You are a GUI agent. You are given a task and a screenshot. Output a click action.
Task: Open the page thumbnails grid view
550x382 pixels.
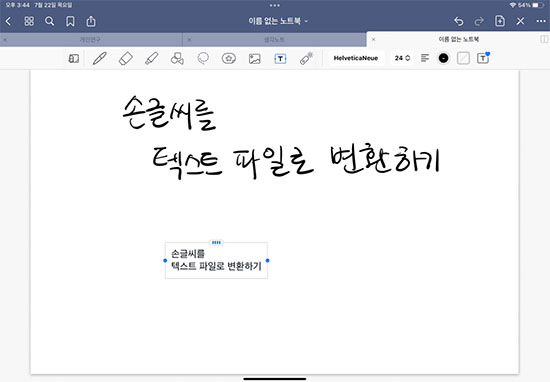click(x=29, y=21)
